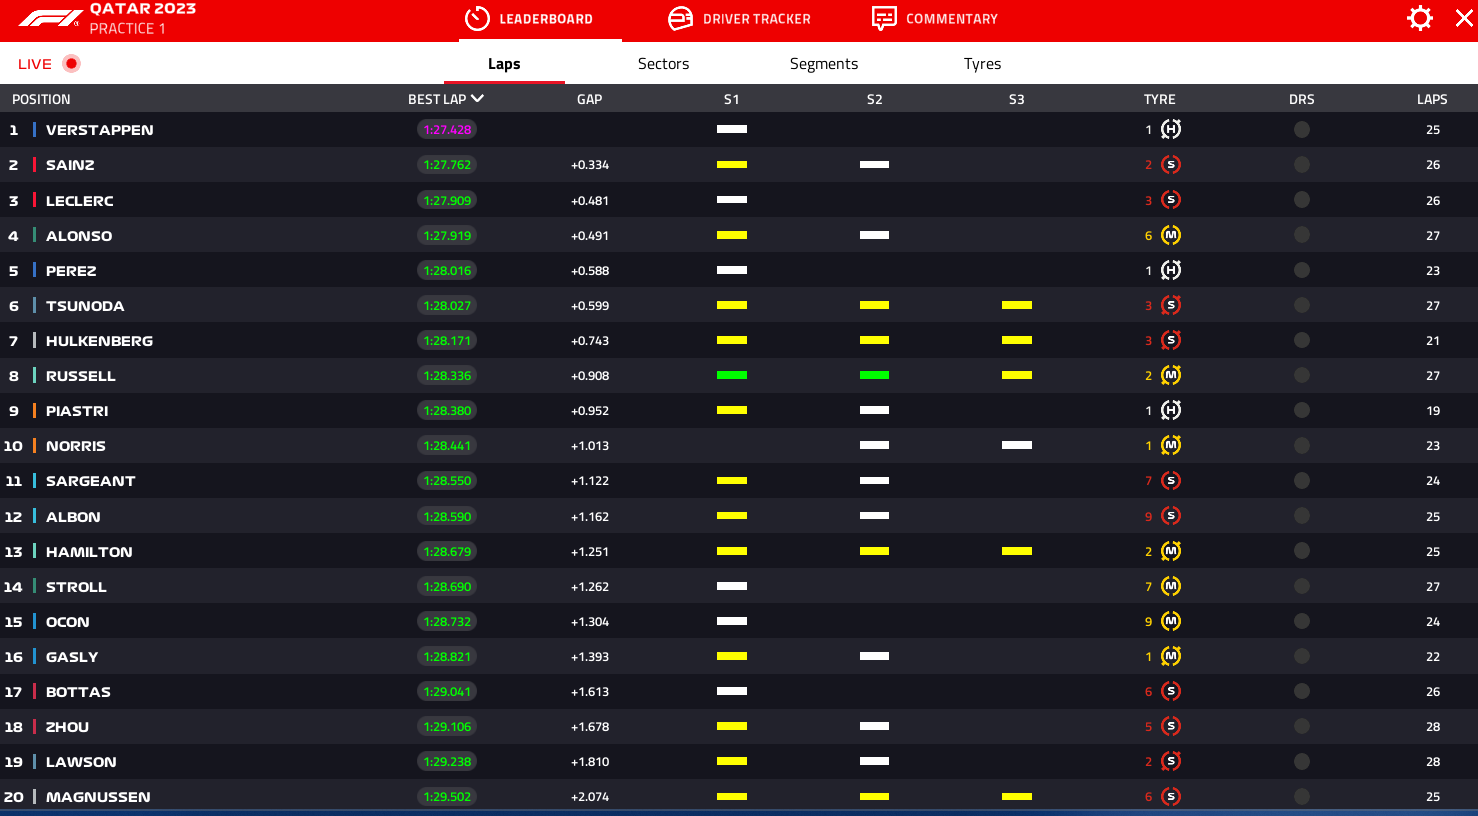The image size is (1478, 816).
Task: Click Russell's green S1 sector bar
Action: pos(732,375)
